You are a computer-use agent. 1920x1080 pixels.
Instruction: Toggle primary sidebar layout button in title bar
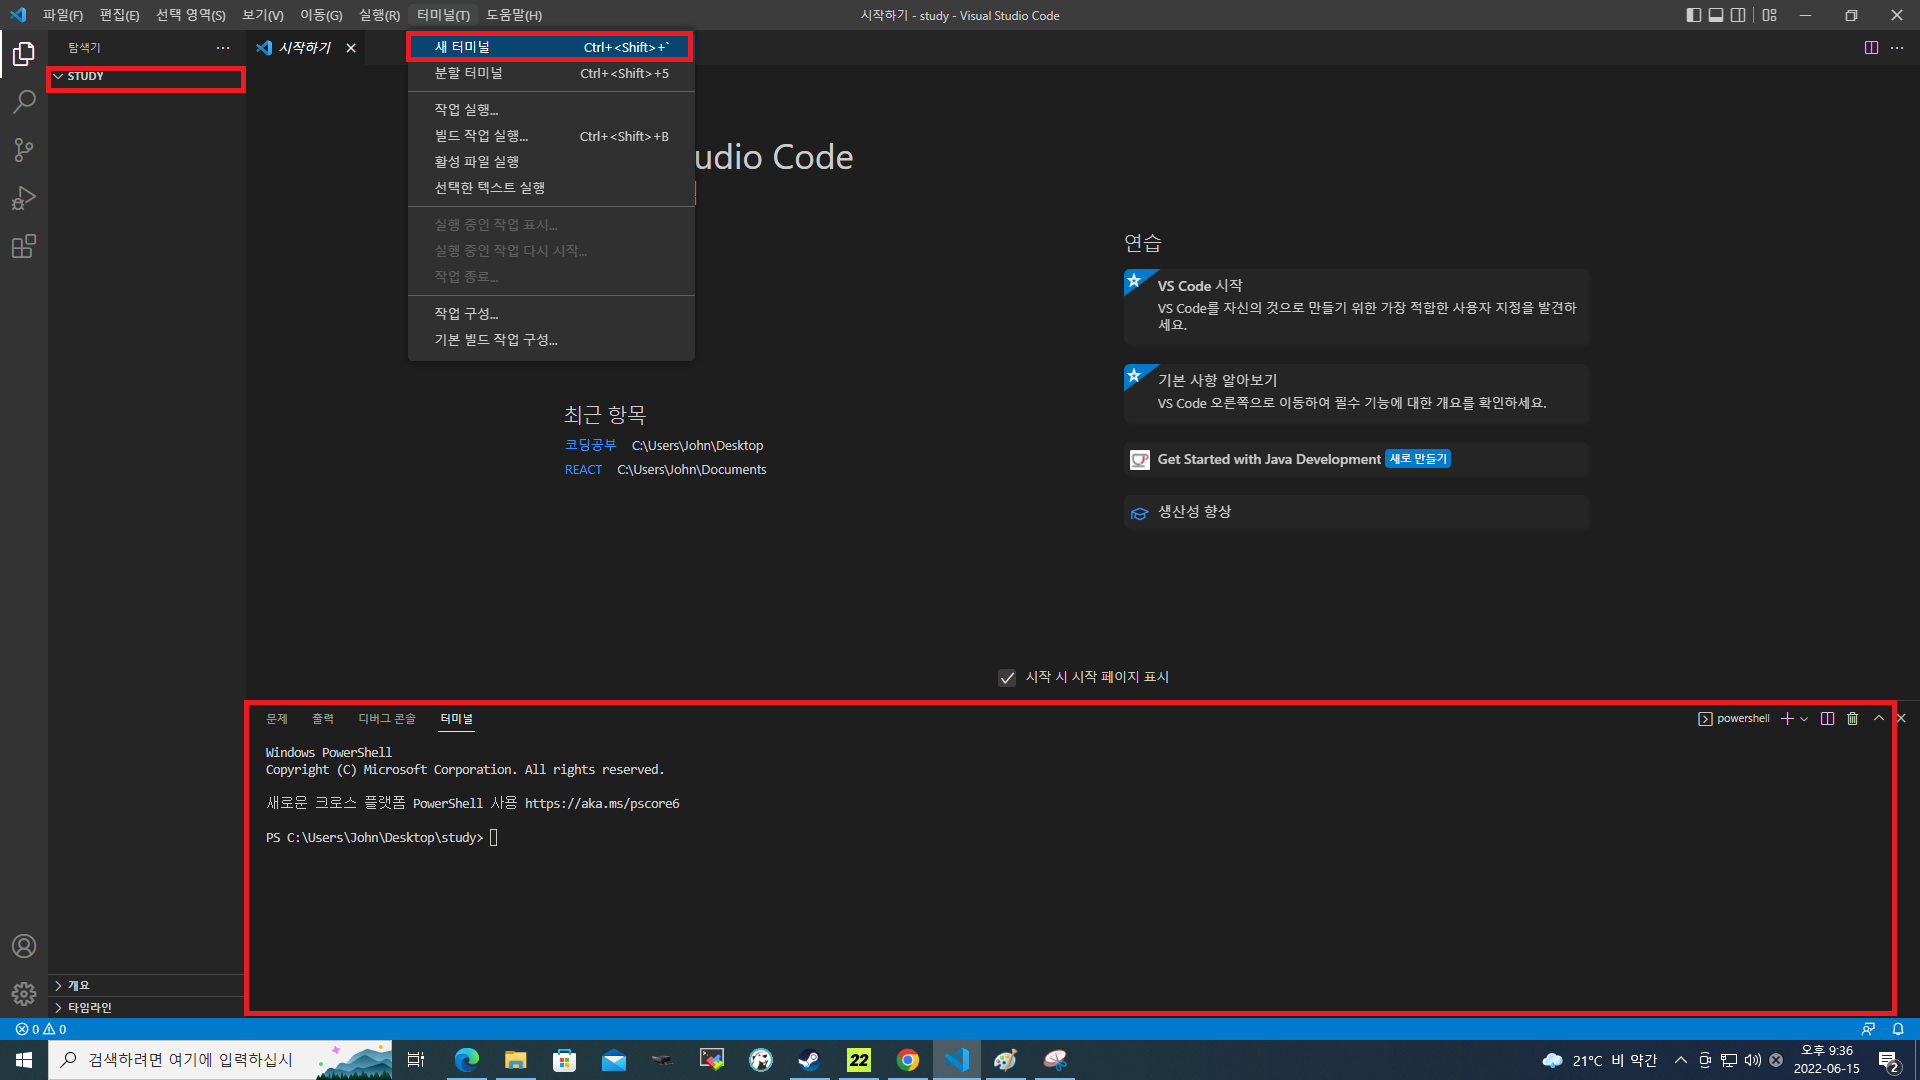1693,15
